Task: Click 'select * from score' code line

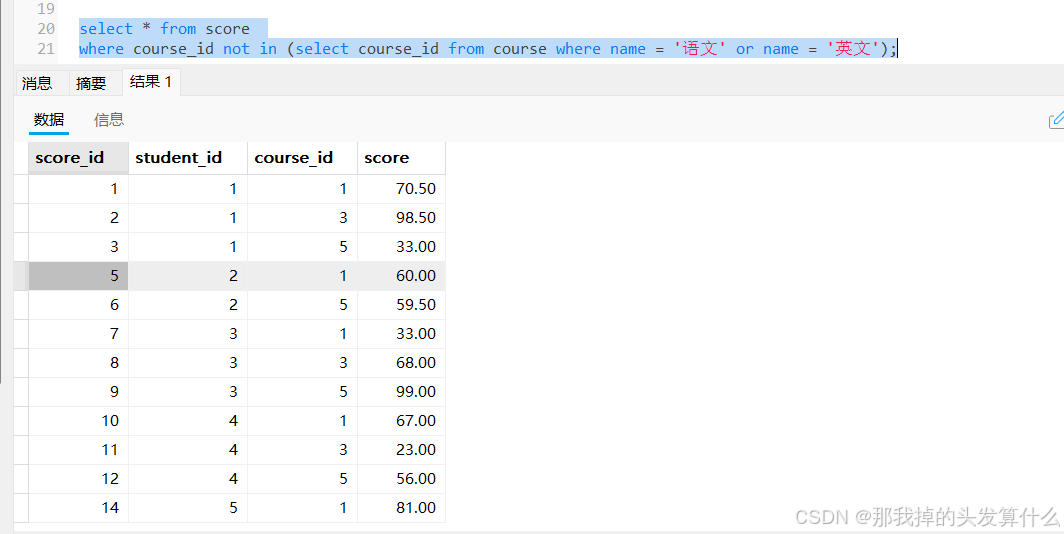Action: (164, 28)
